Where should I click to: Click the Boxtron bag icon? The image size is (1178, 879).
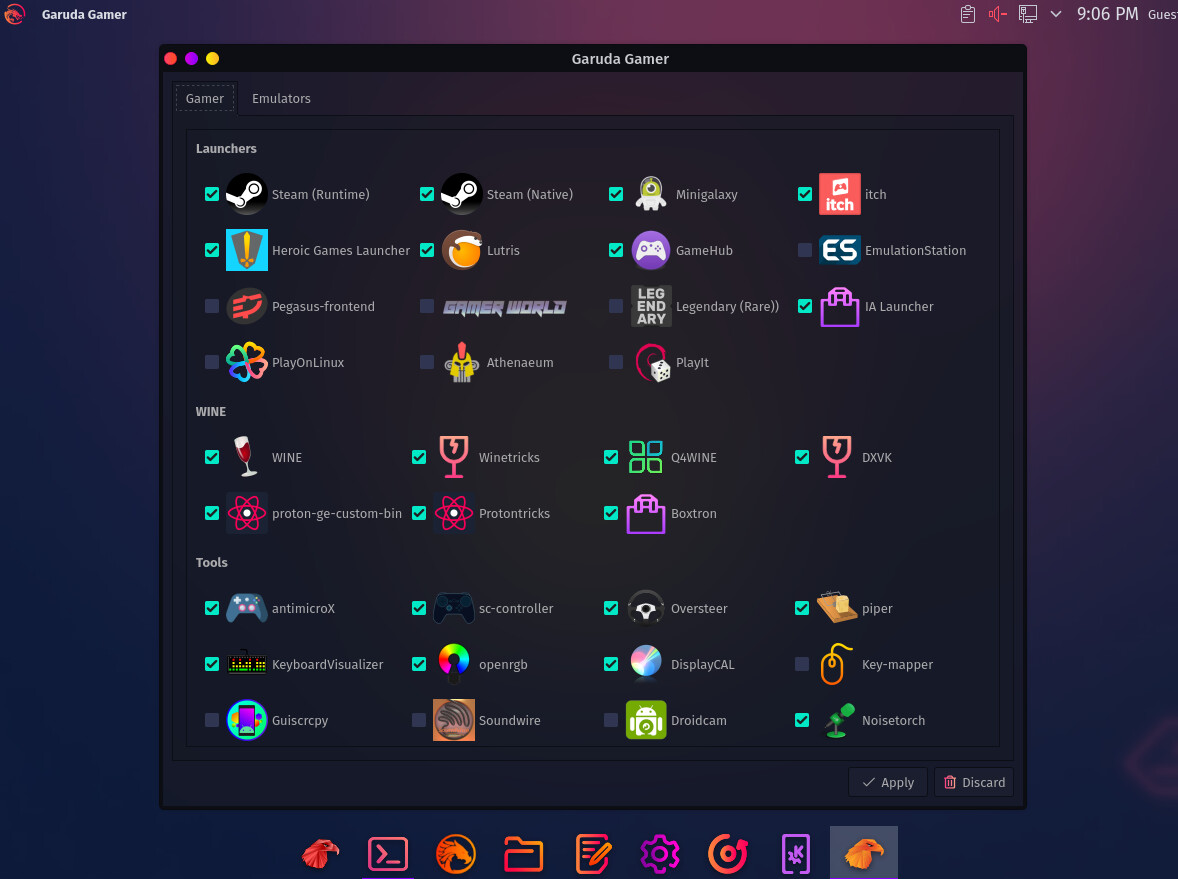coord(645,513)
